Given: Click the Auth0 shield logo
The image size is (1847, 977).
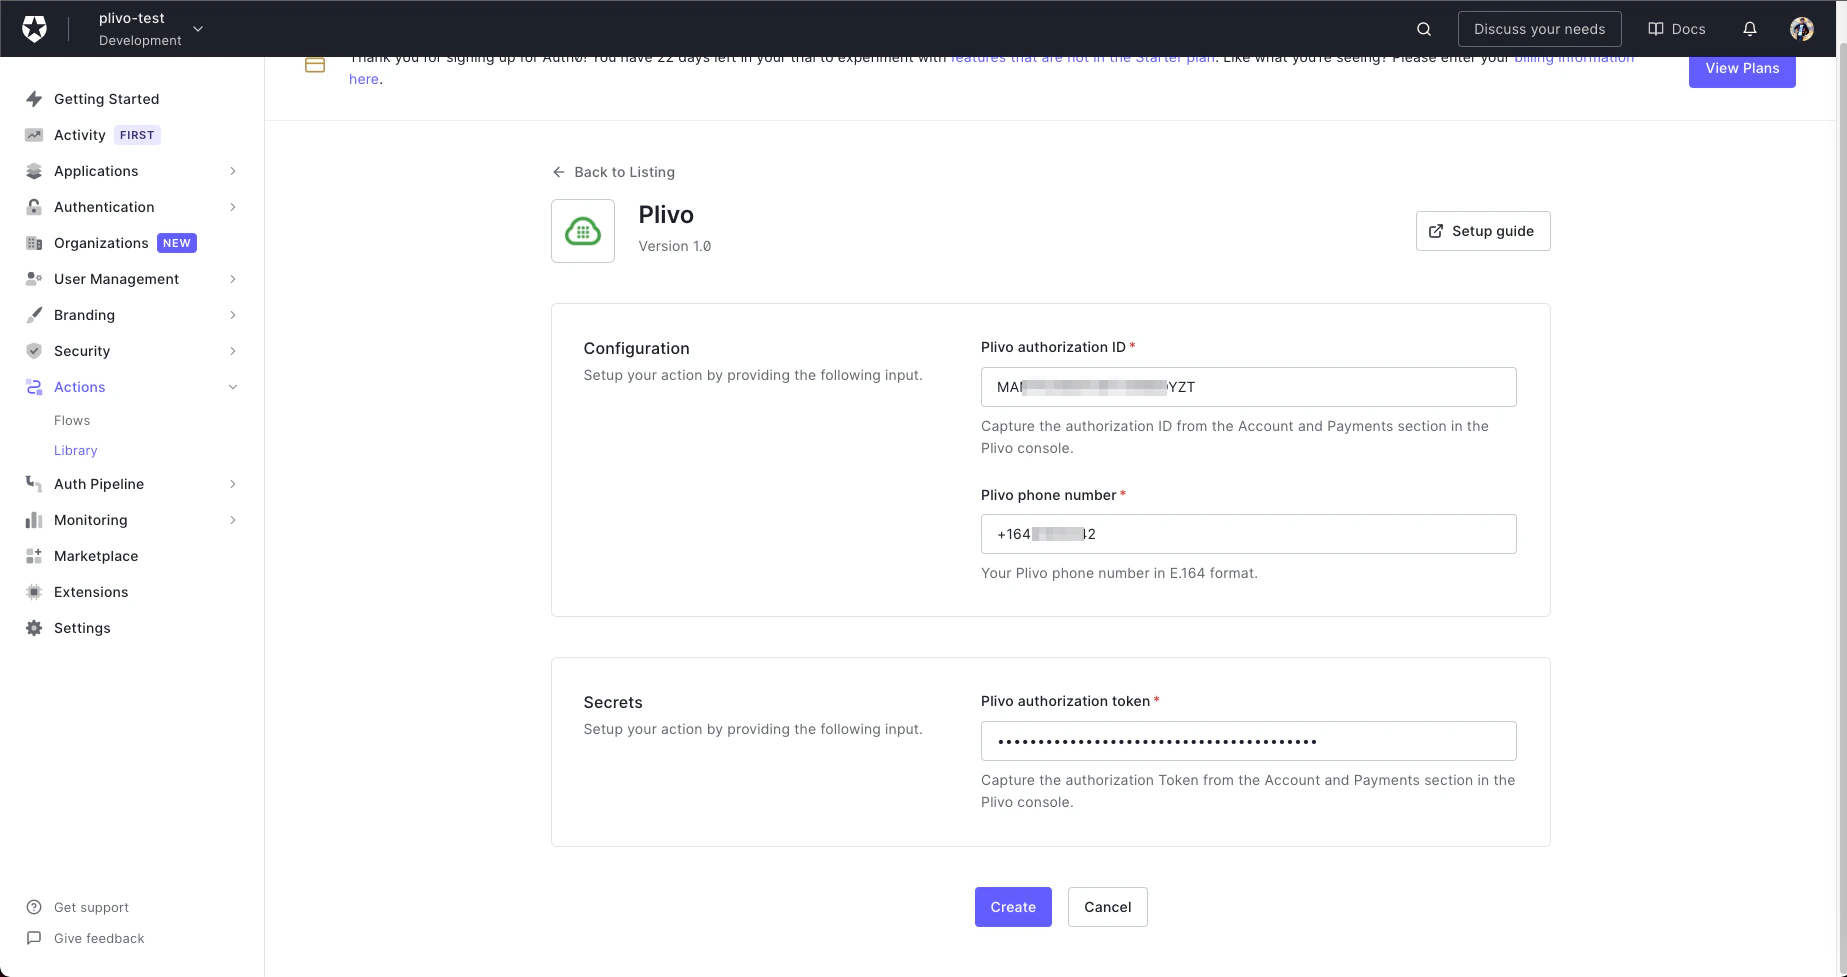Looking at the screenshot, I should tap(34, 29).
